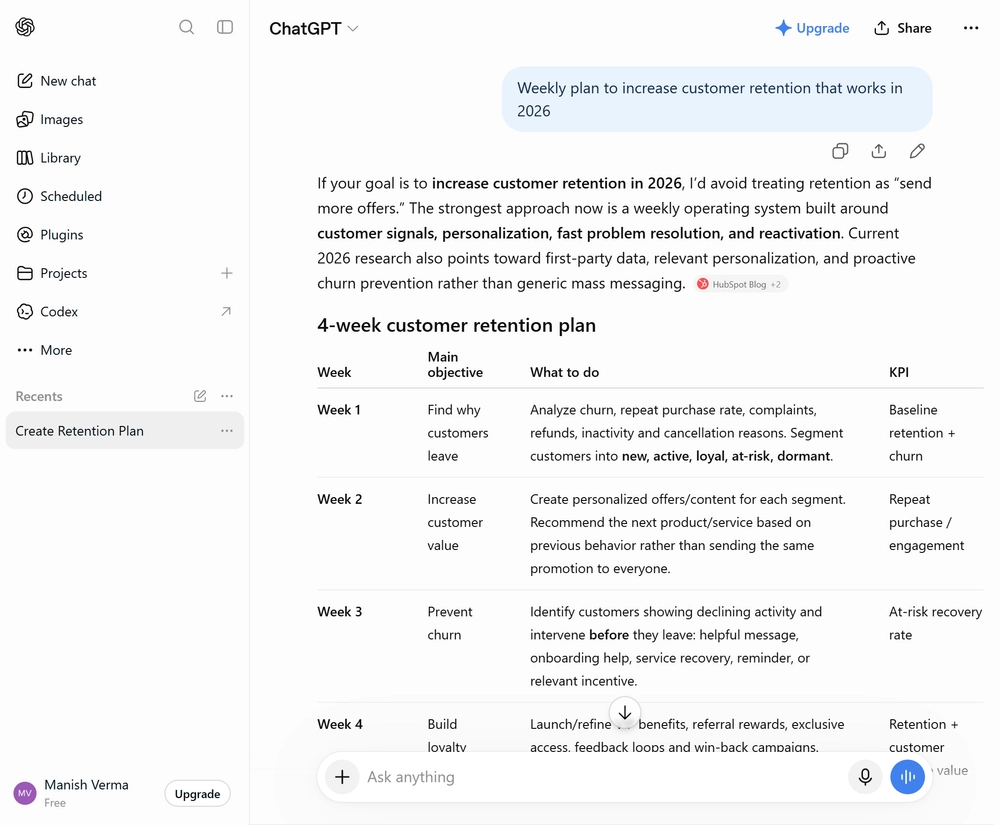This screenshot has height=825, width=1000.
Task: Click the '4-week customer retention plan' heading
Action: point(457,325)
